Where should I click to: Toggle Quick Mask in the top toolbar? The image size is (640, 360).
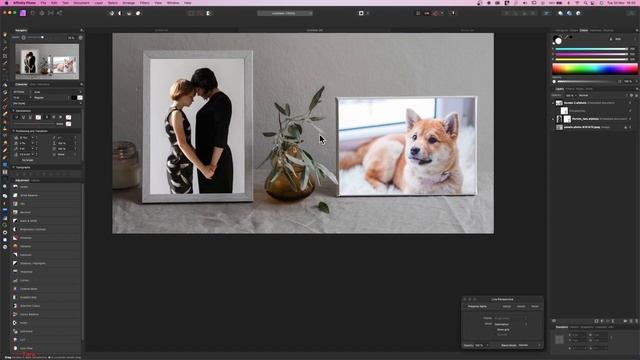361,13
